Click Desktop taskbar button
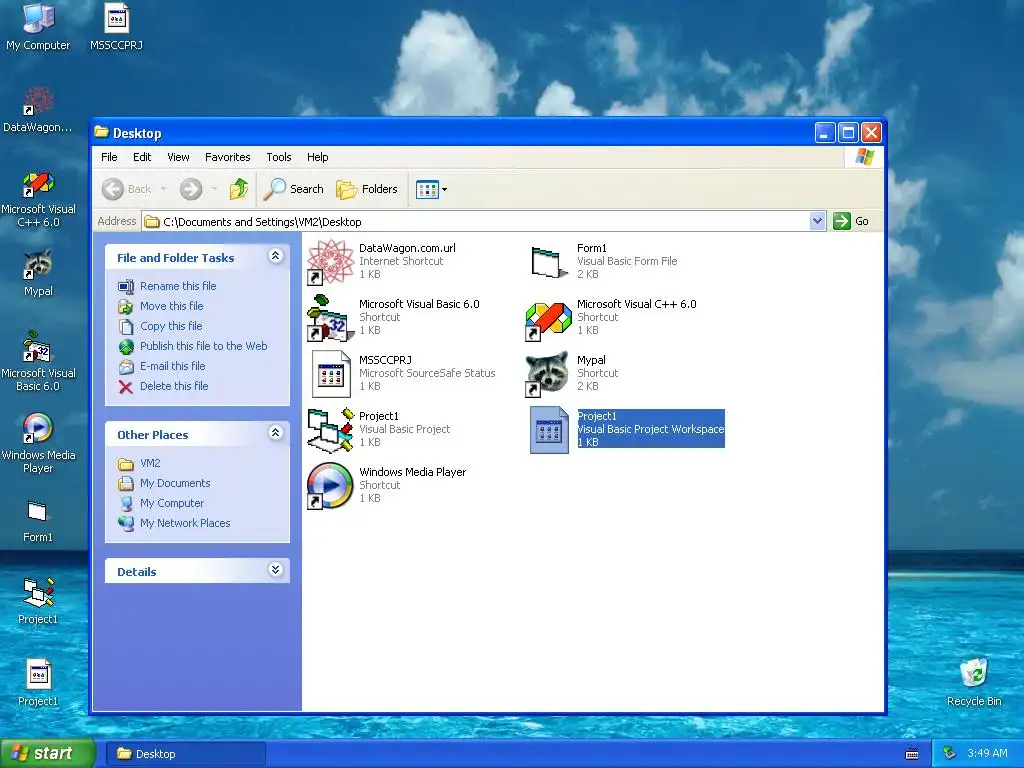 coord(185,754)
